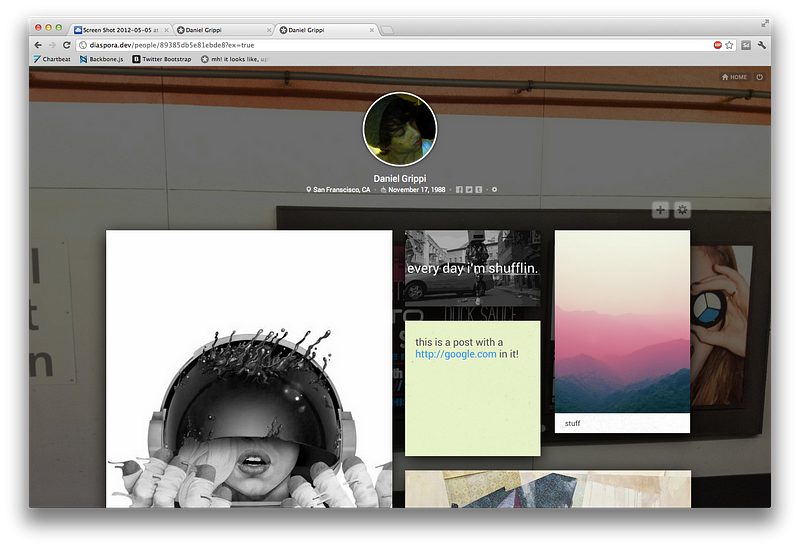This screenshot has height=548, width=800.
Task: Open the 'every day i'm shufflin.' post
Action: pos(472,268)
